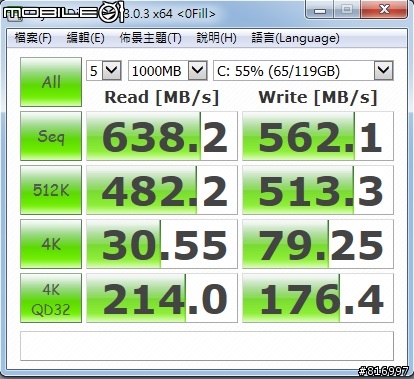Select Seq read result 638.2

[x=162, y=136]
